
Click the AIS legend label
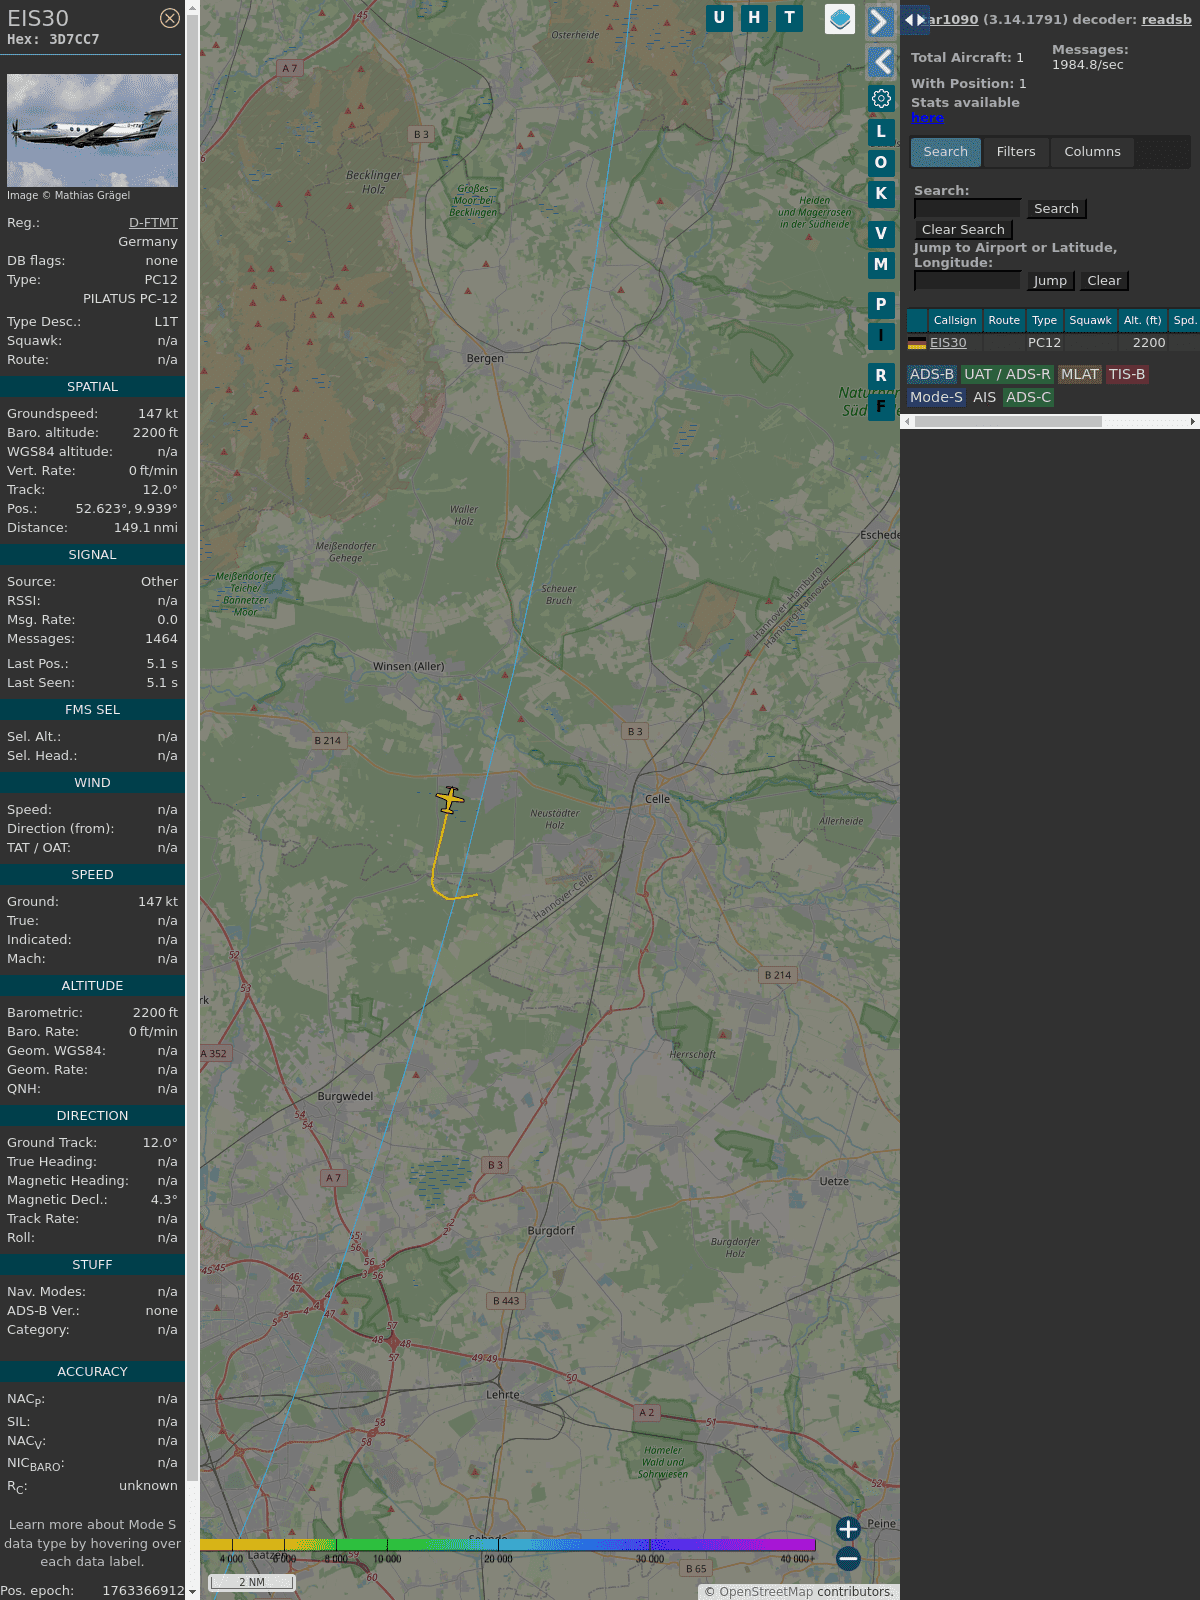tap(985, 397)
